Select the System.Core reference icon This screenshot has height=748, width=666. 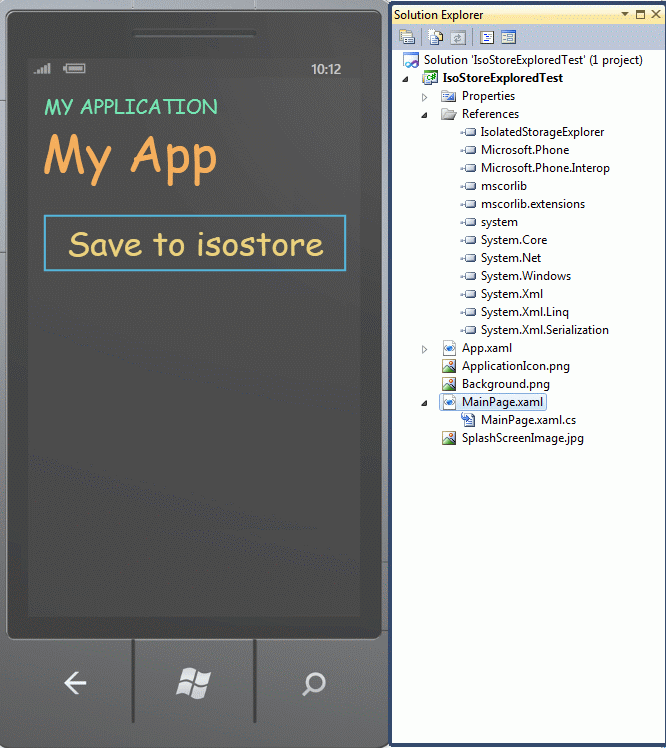click(x=468, y=240)
